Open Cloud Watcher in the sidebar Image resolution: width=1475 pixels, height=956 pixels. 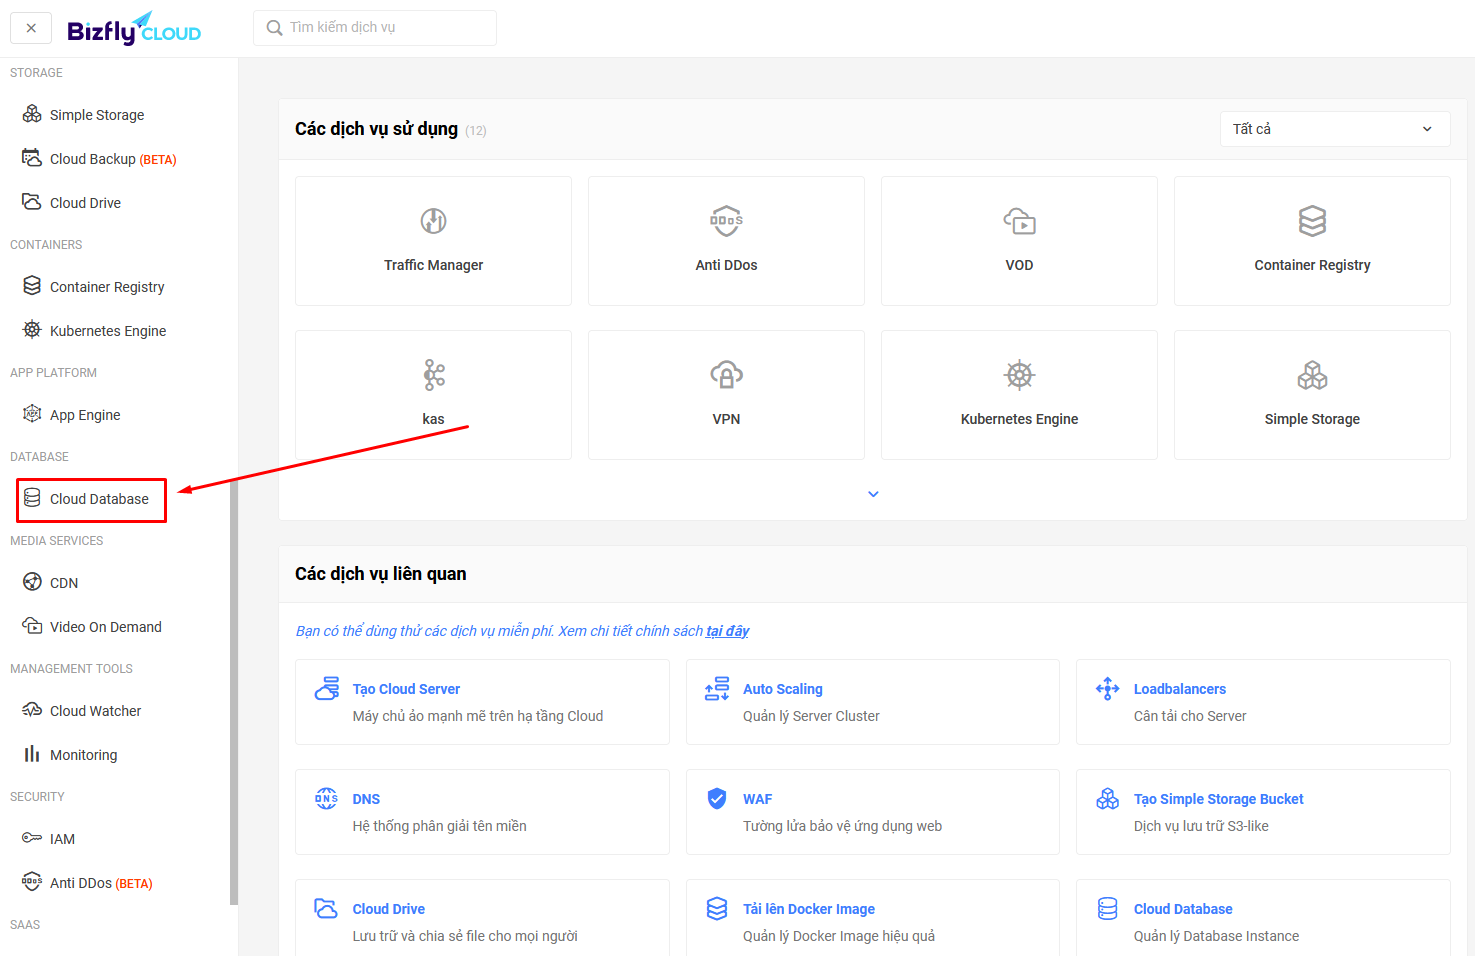(x=95, y=711)
